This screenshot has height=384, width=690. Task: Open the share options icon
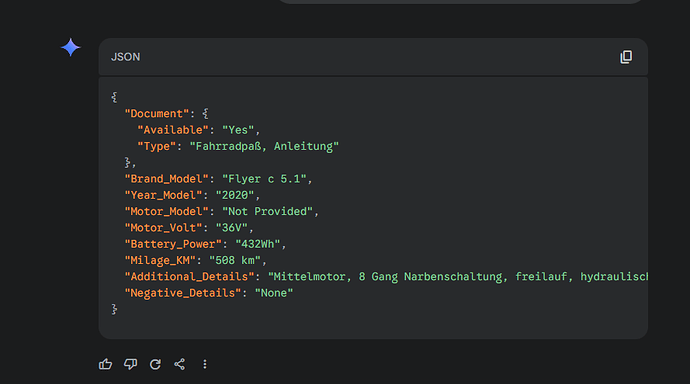tap(180, 364)
